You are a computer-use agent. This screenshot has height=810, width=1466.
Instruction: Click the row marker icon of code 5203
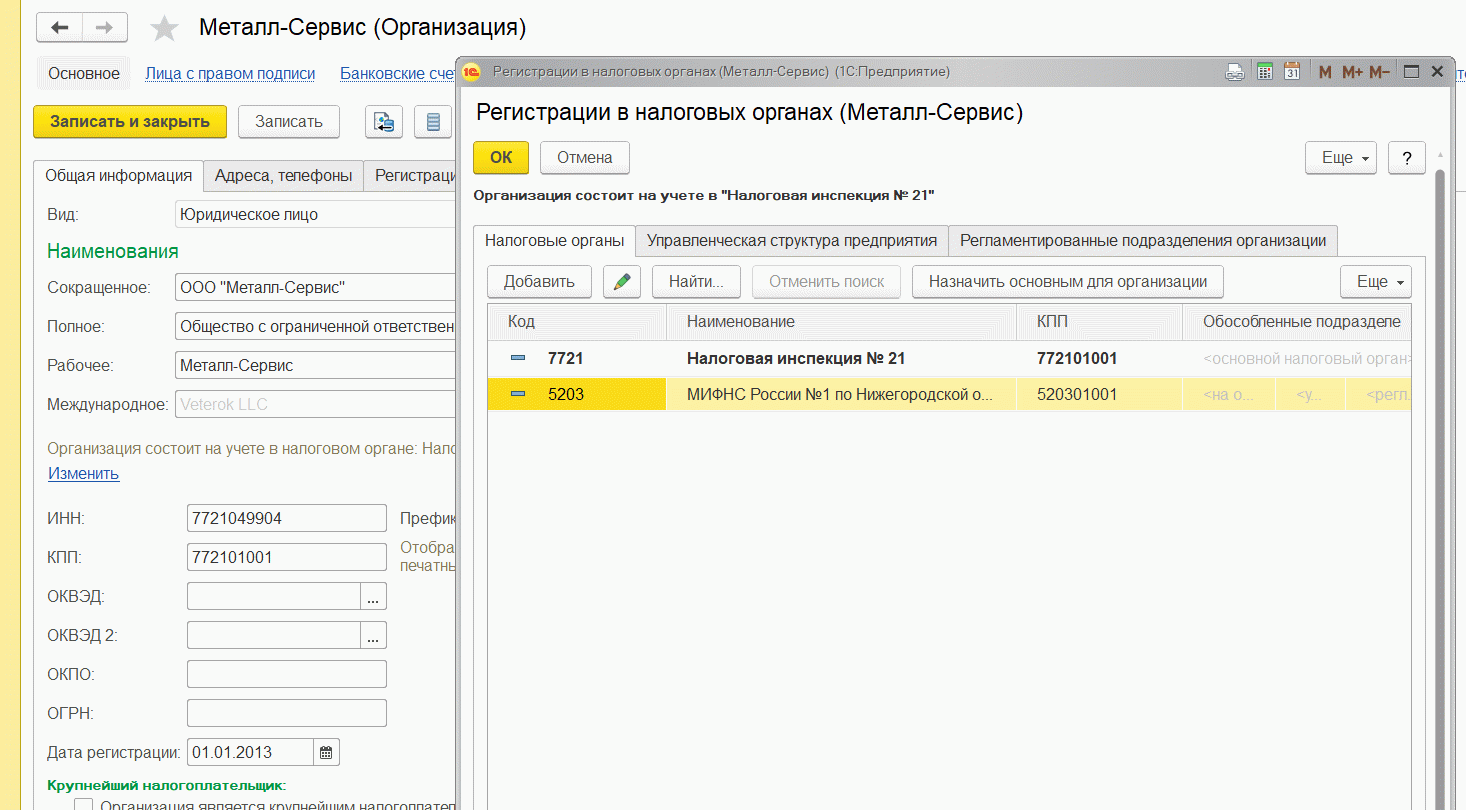(517, 394)
